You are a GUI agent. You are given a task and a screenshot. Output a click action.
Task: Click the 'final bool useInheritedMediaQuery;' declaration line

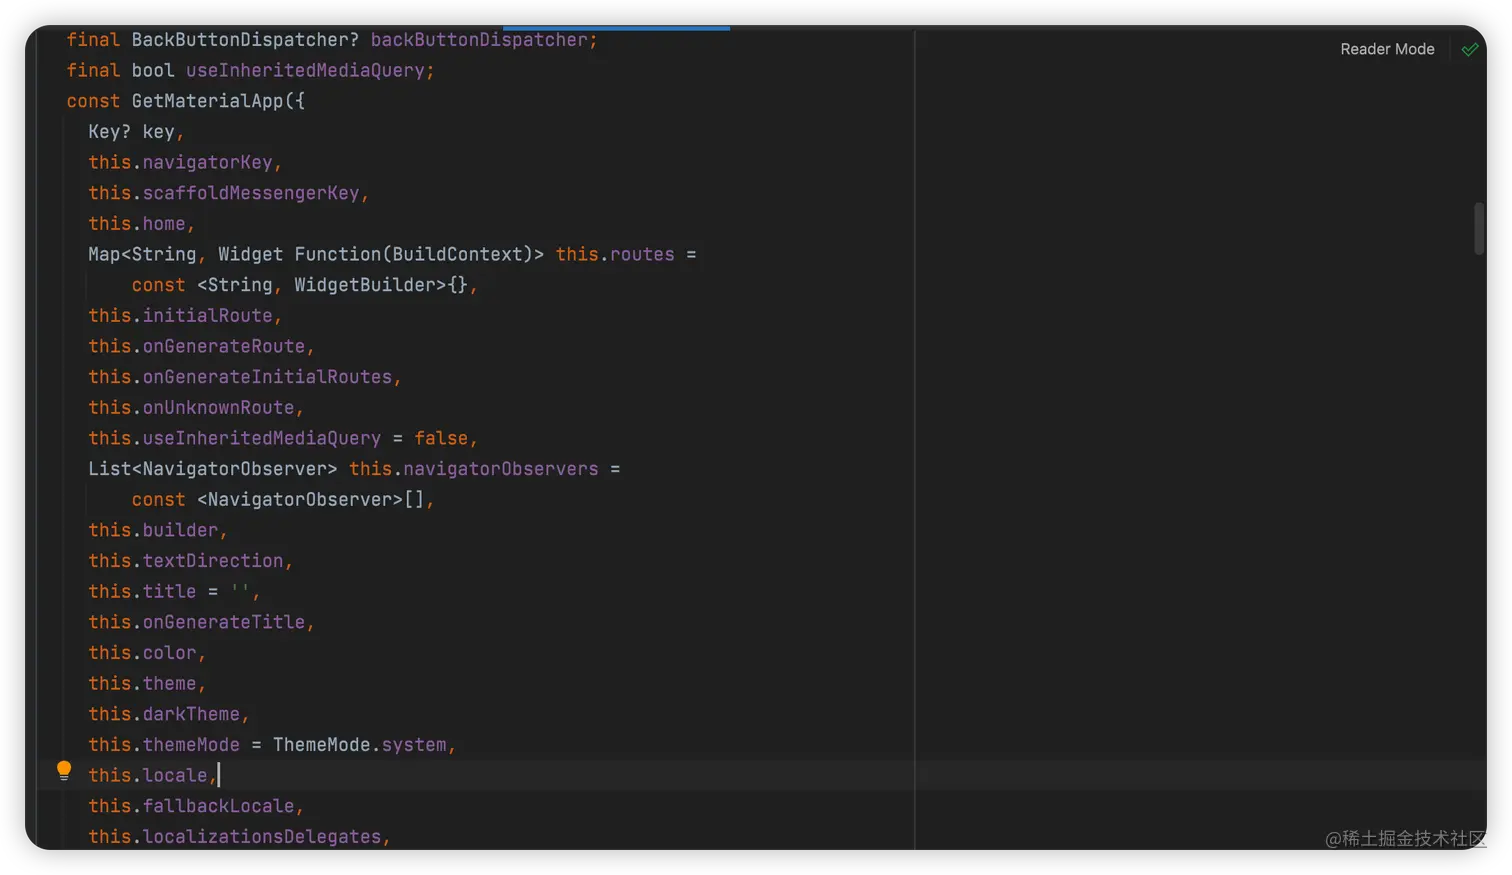click(250, 70)
